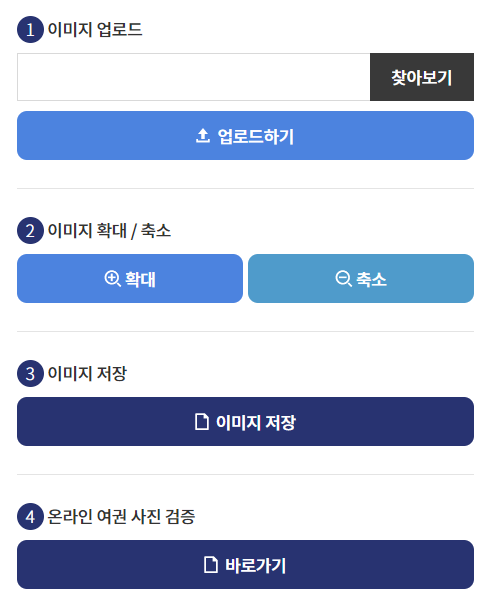Click the document icon on 이미지 저장 button

pyautogui.click(x=202, y=422)
